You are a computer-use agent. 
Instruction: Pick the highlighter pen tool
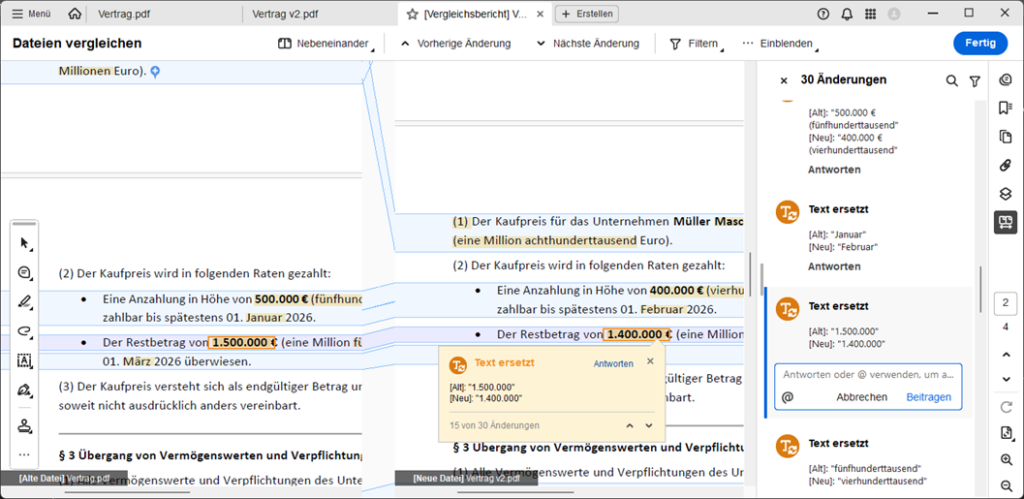[24, 301]
